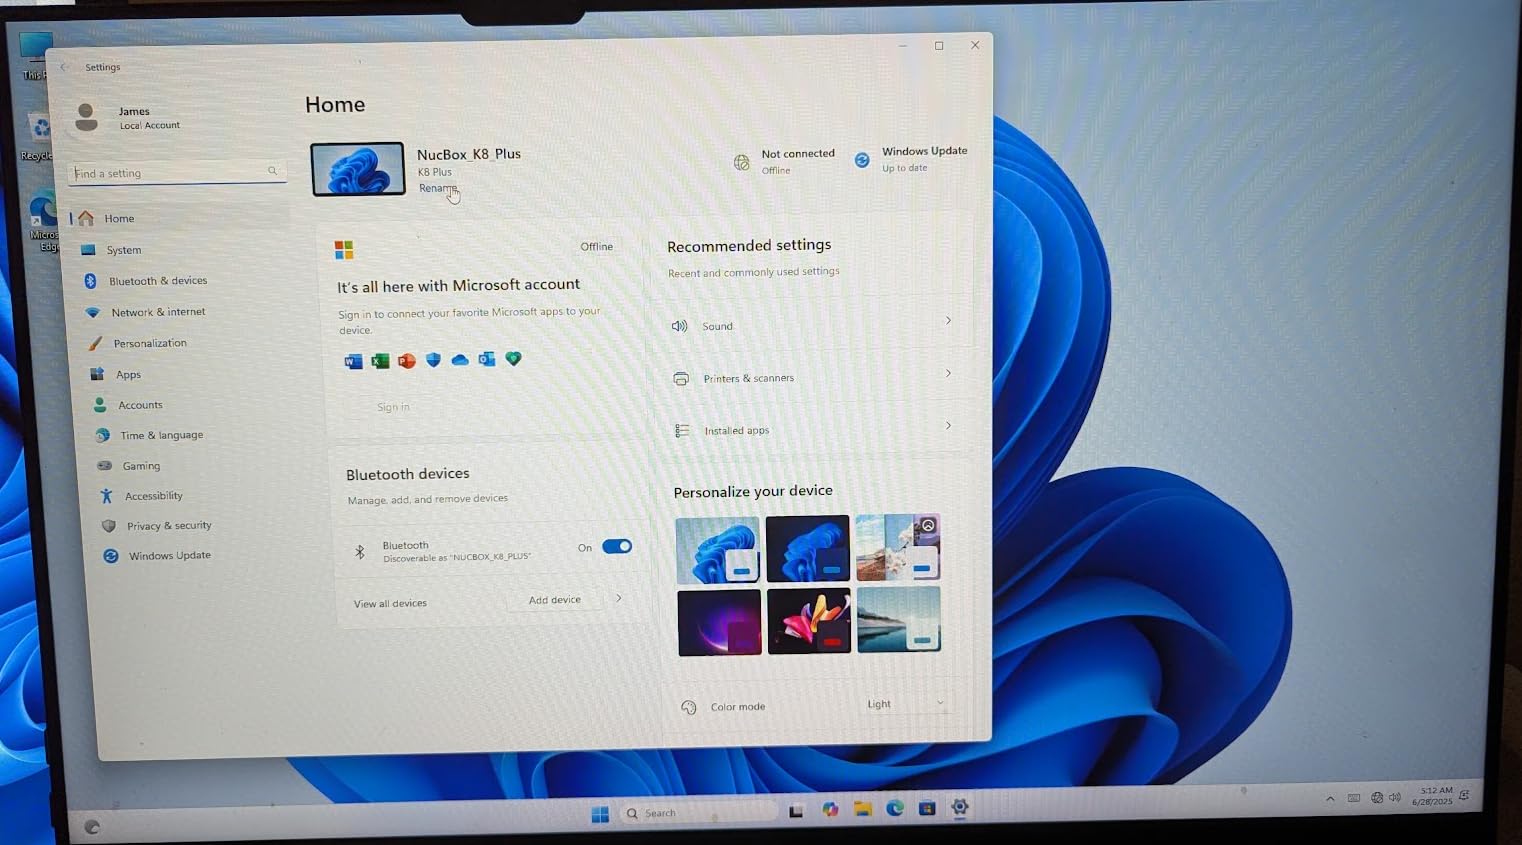Select System in the sidebar menu
The height and width of the screenshot is (845, 1522).
pos(124,250)
